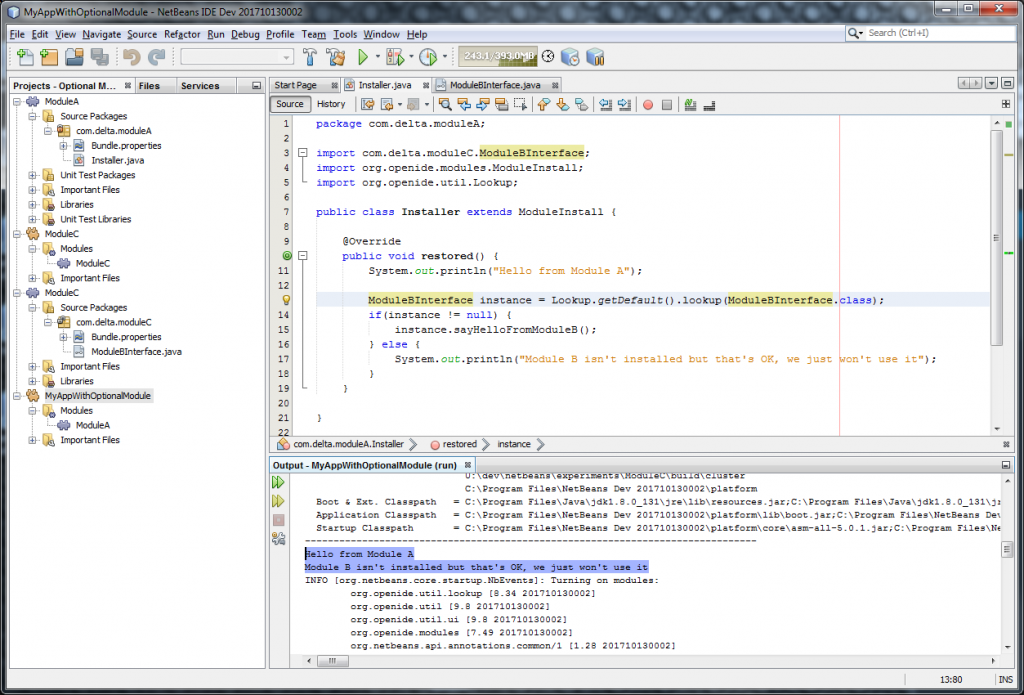Viewport: 1024px width, 695px height.
Task: Collapse the MyAppWithOptionalModule project node
Action: tap(17, 396)
